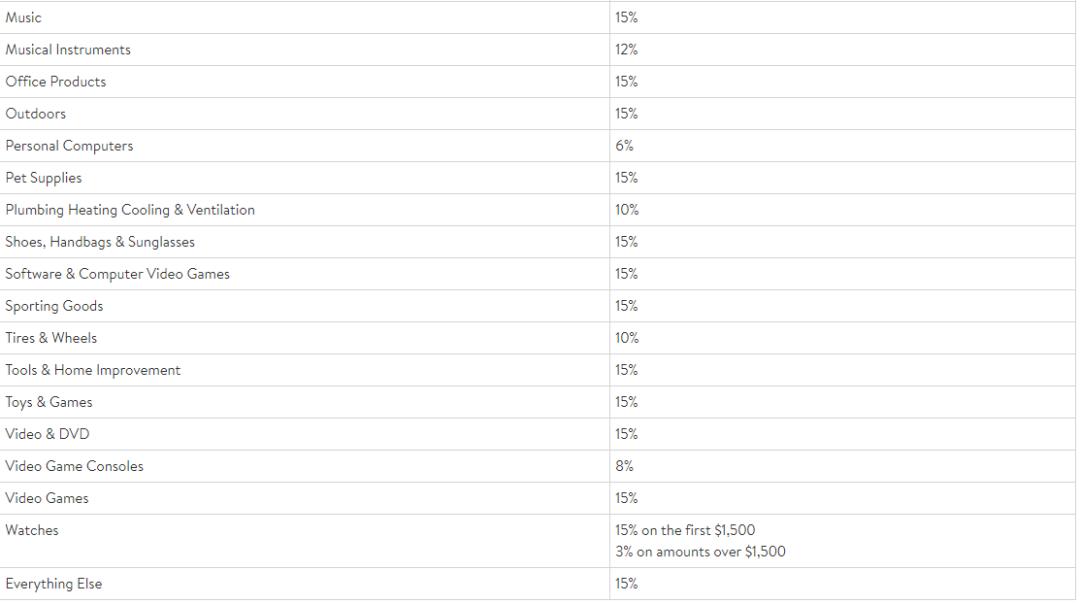
Task: Click the "3% on amounts over $1,500" text
Action: pos(700,551)
